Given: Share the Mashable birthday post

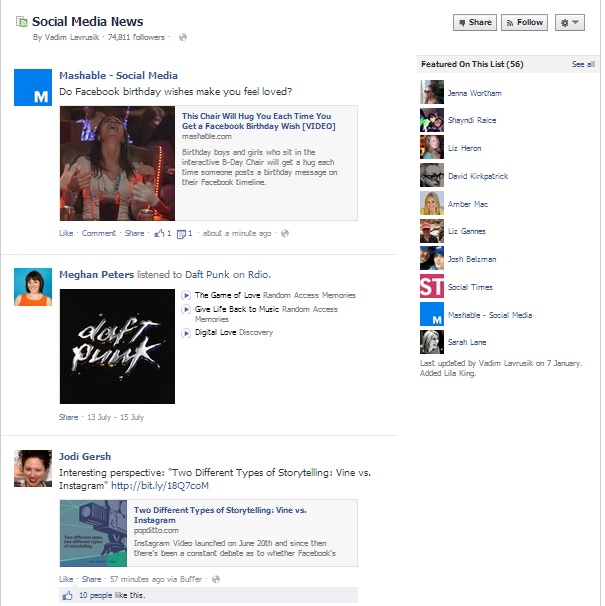Looking at the screenshot, I should point(134,233).
